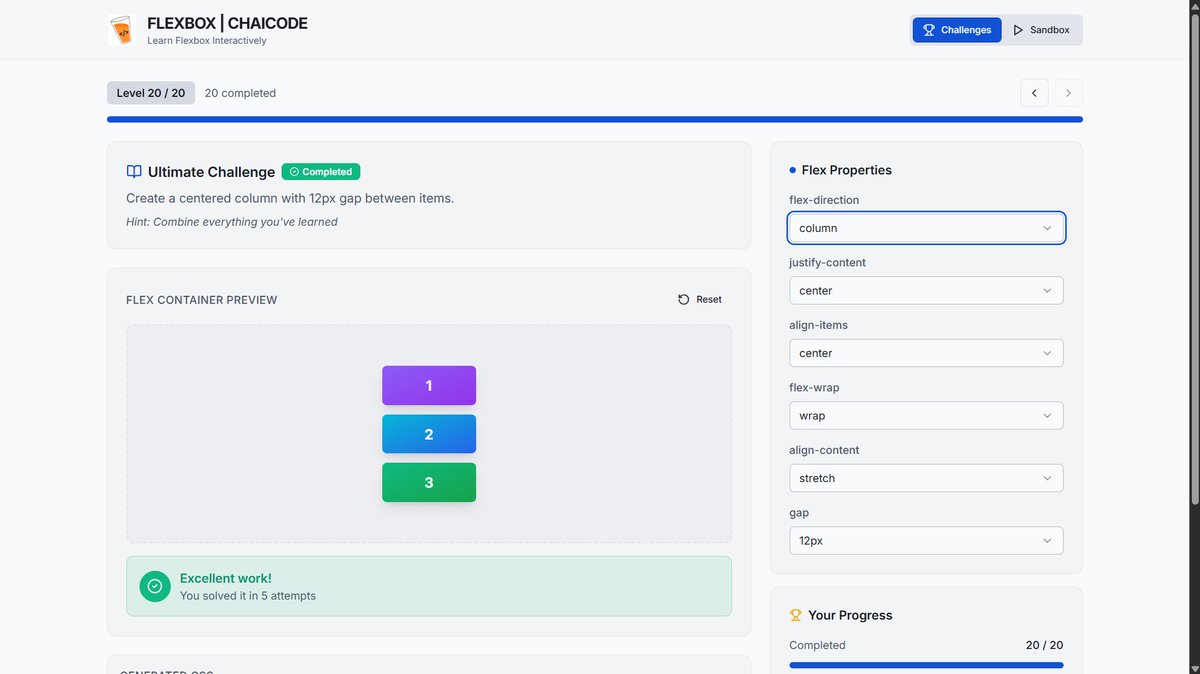
Task: Open the flex-direction dropdown showing column
Action: point(926,228)
